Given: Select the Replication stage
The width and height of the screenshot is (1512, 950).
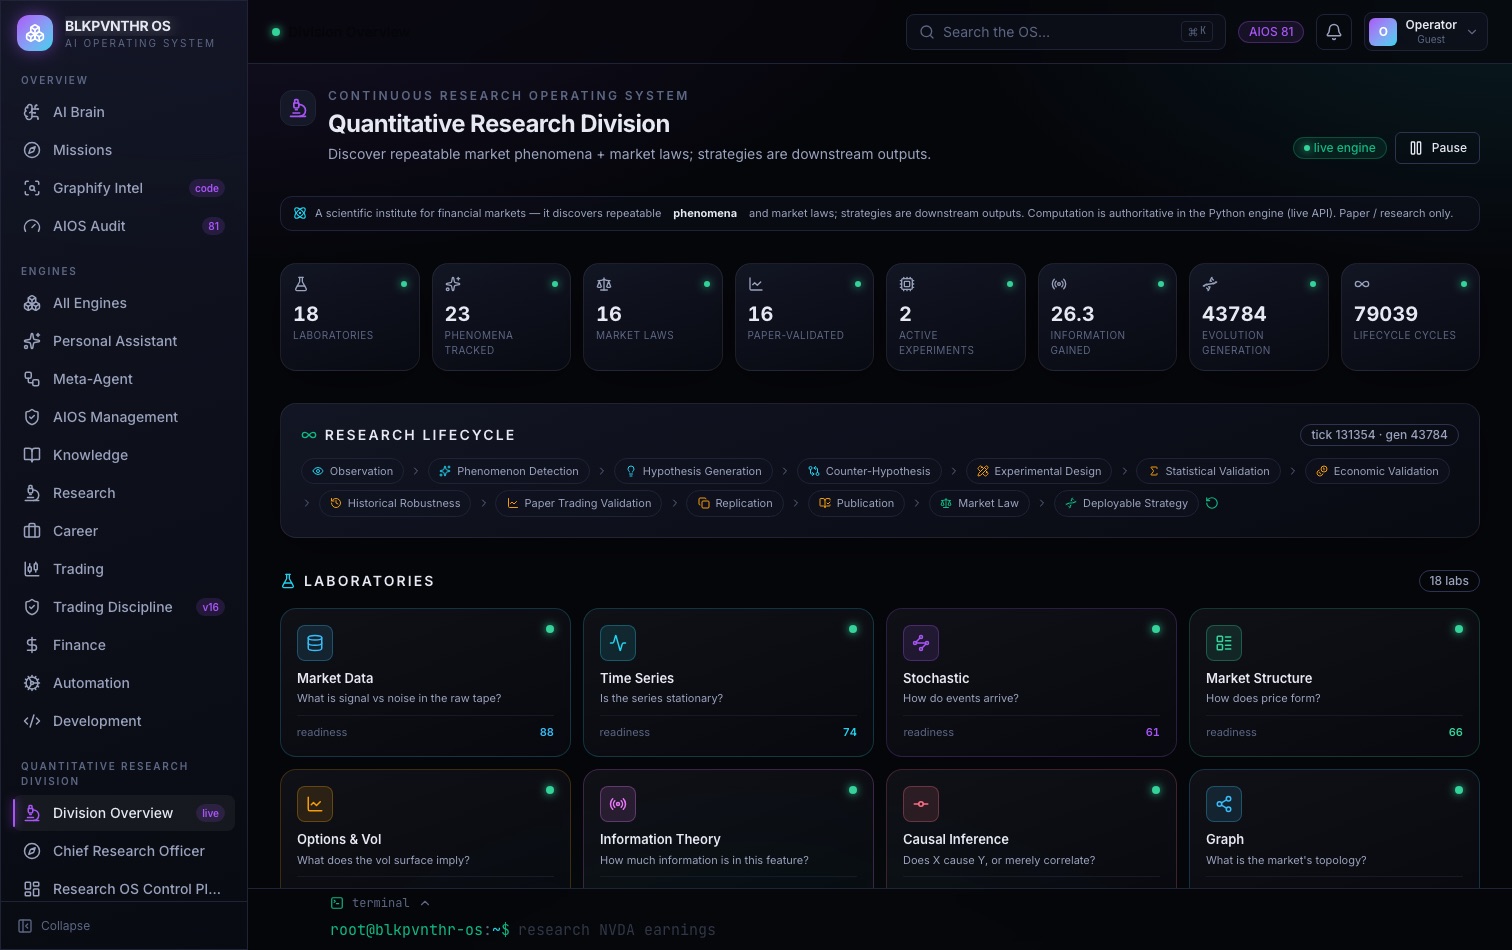Looking at the screenshot, I should (x=735, y=503).
